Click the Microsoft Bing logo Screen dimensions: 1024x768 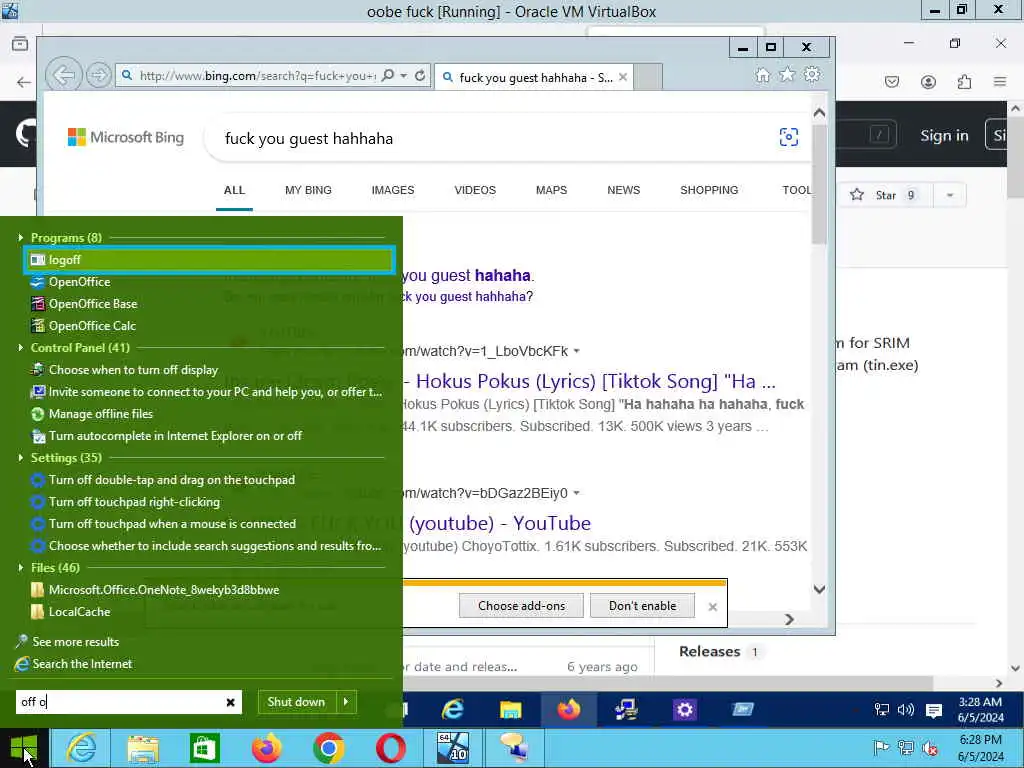126,137
